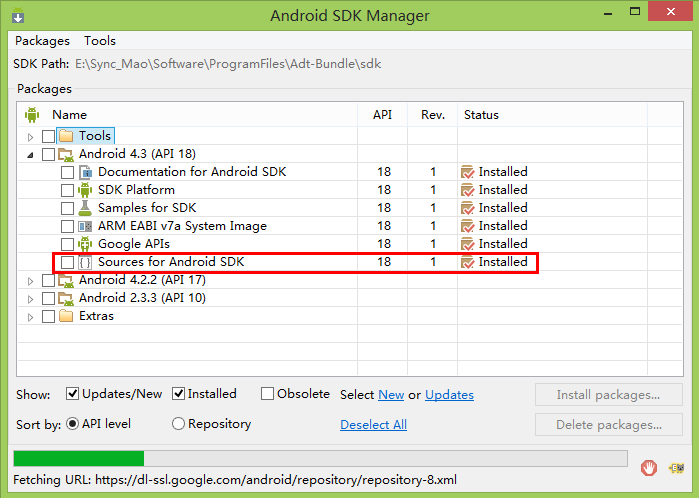
Task: Uncheck the Updates/New show filter
Action: 72,394
